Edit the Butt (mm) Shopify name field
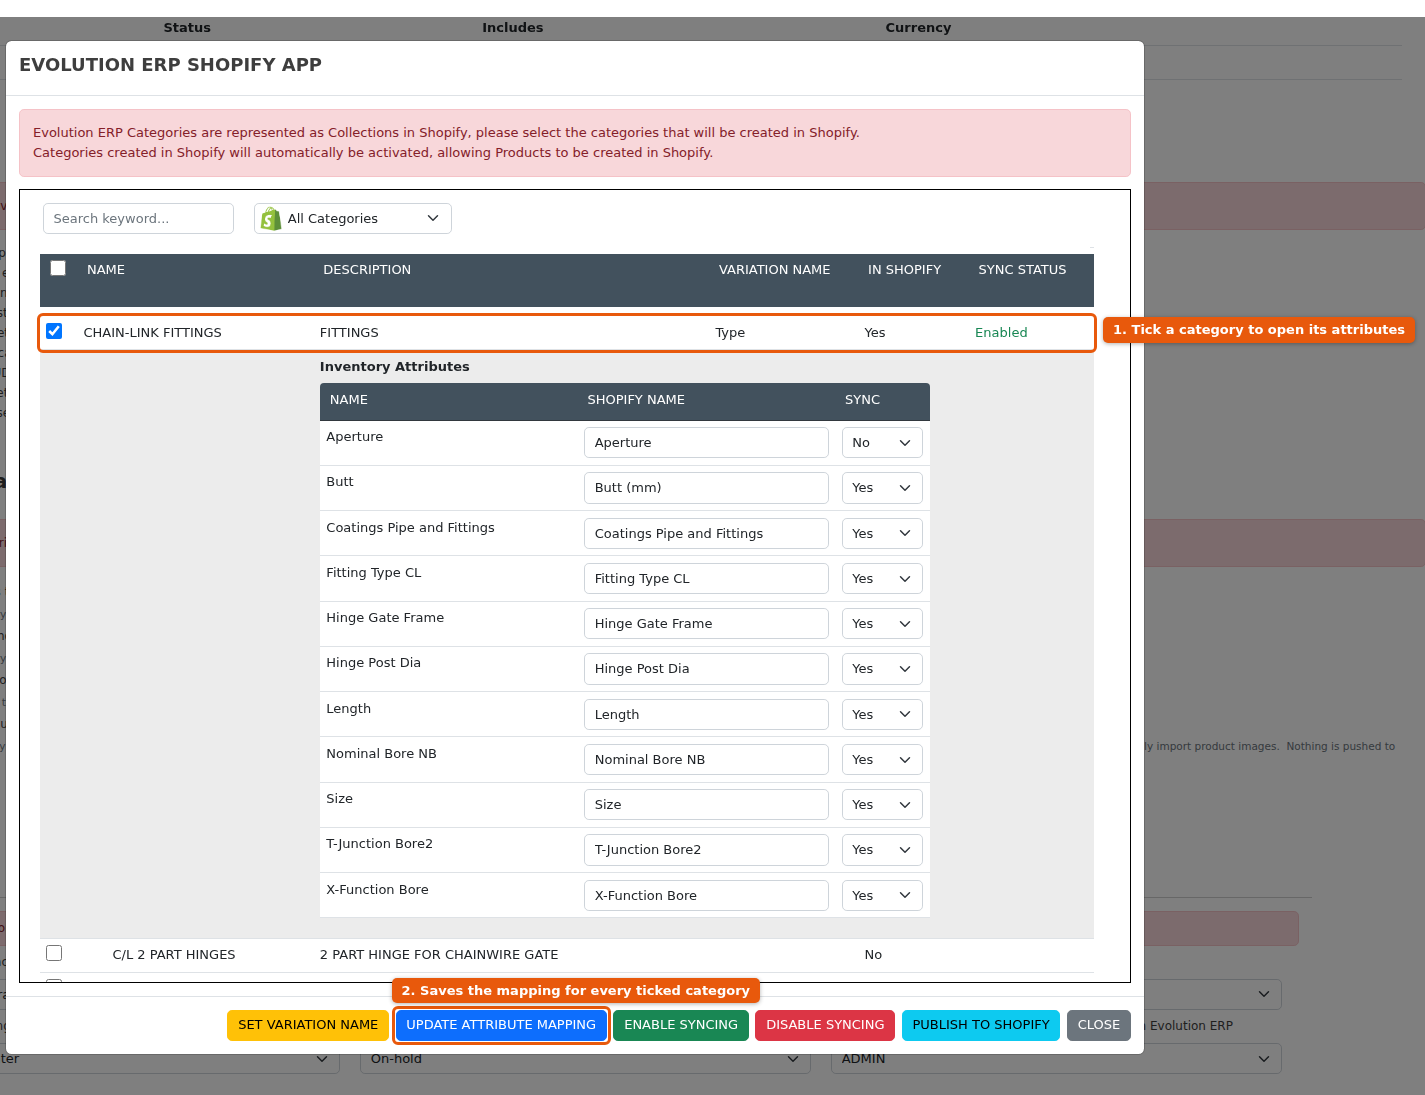The height and width of the screenshot is (1095, 1425). click(706, 488)
